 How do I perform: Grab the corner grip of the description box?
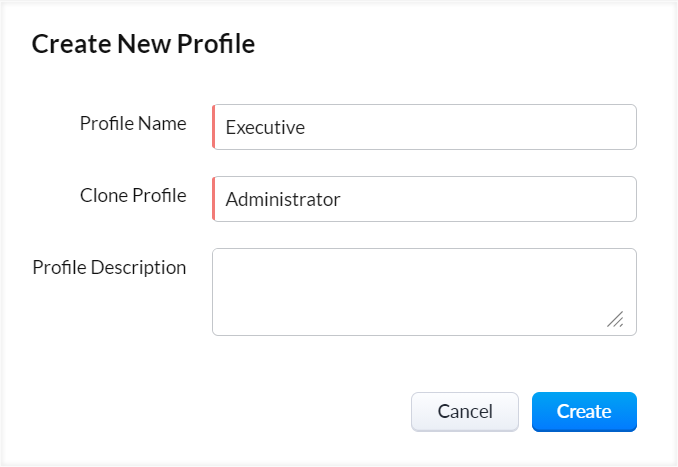pyautogui.click(x=616, y=320)
